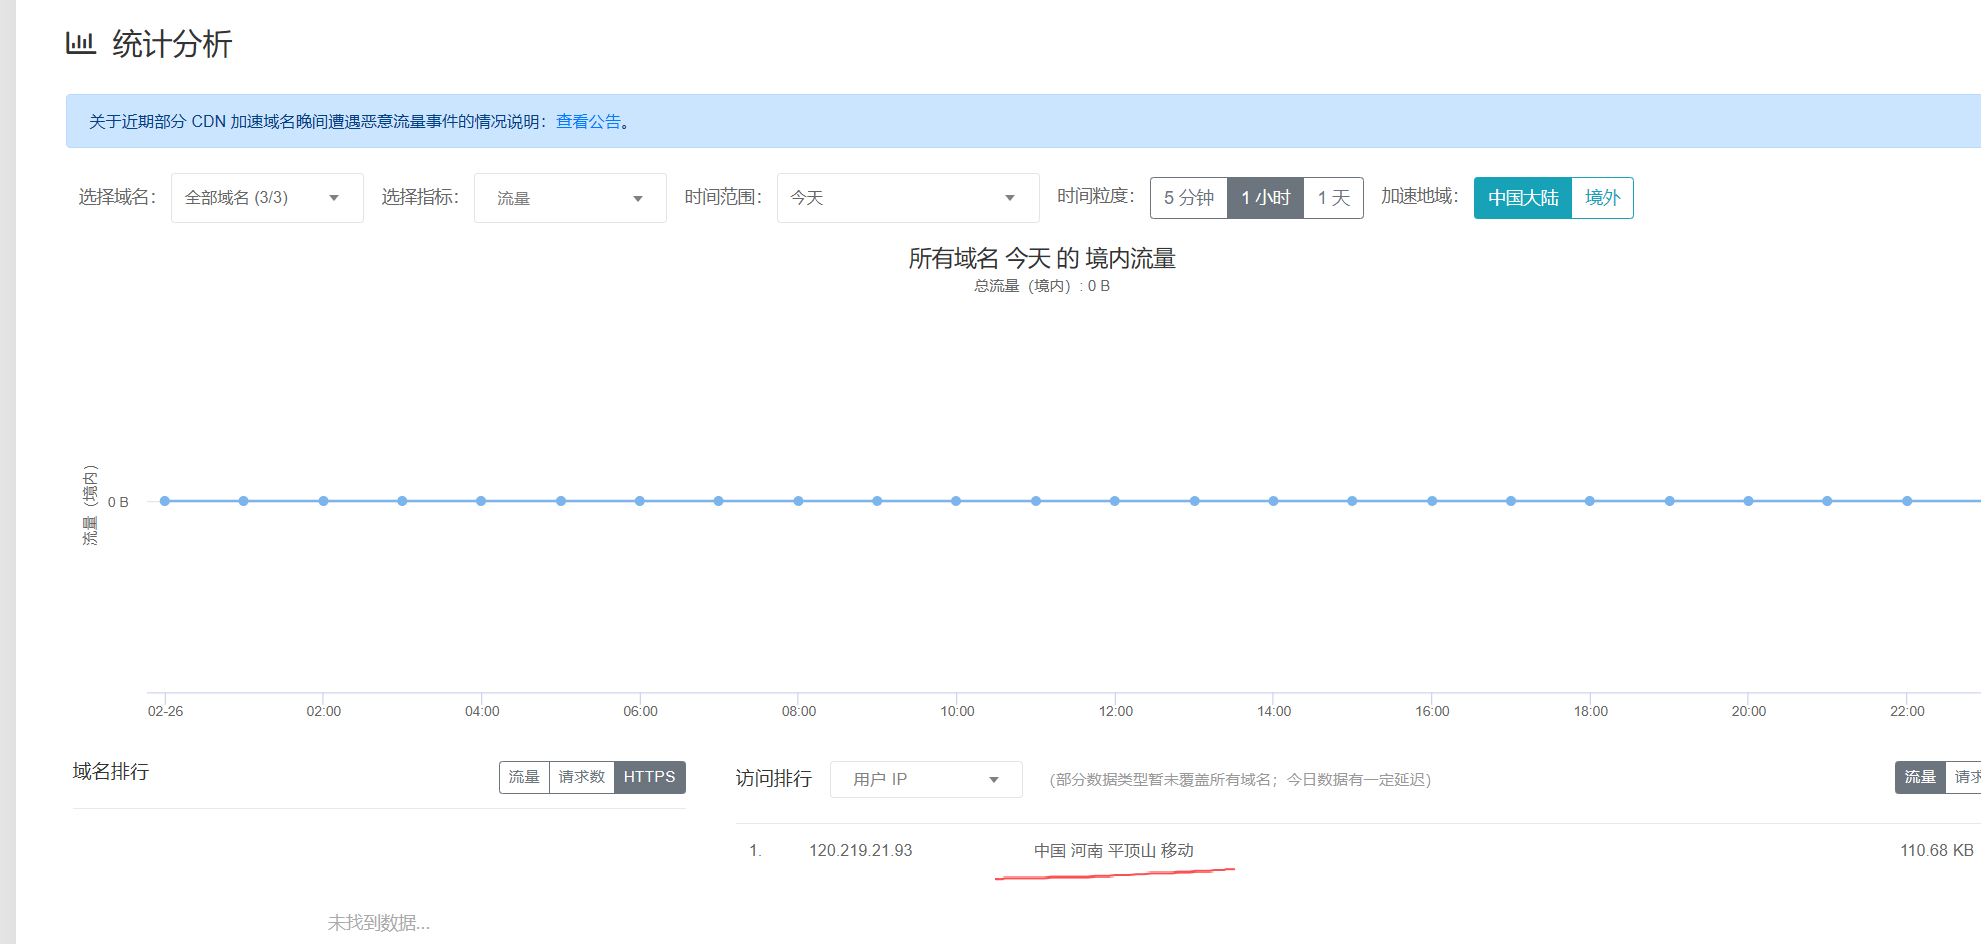Viewport: 1981px width, 944px height.
Task: Click the 12:00 data point on chart
Action: 1115,501
